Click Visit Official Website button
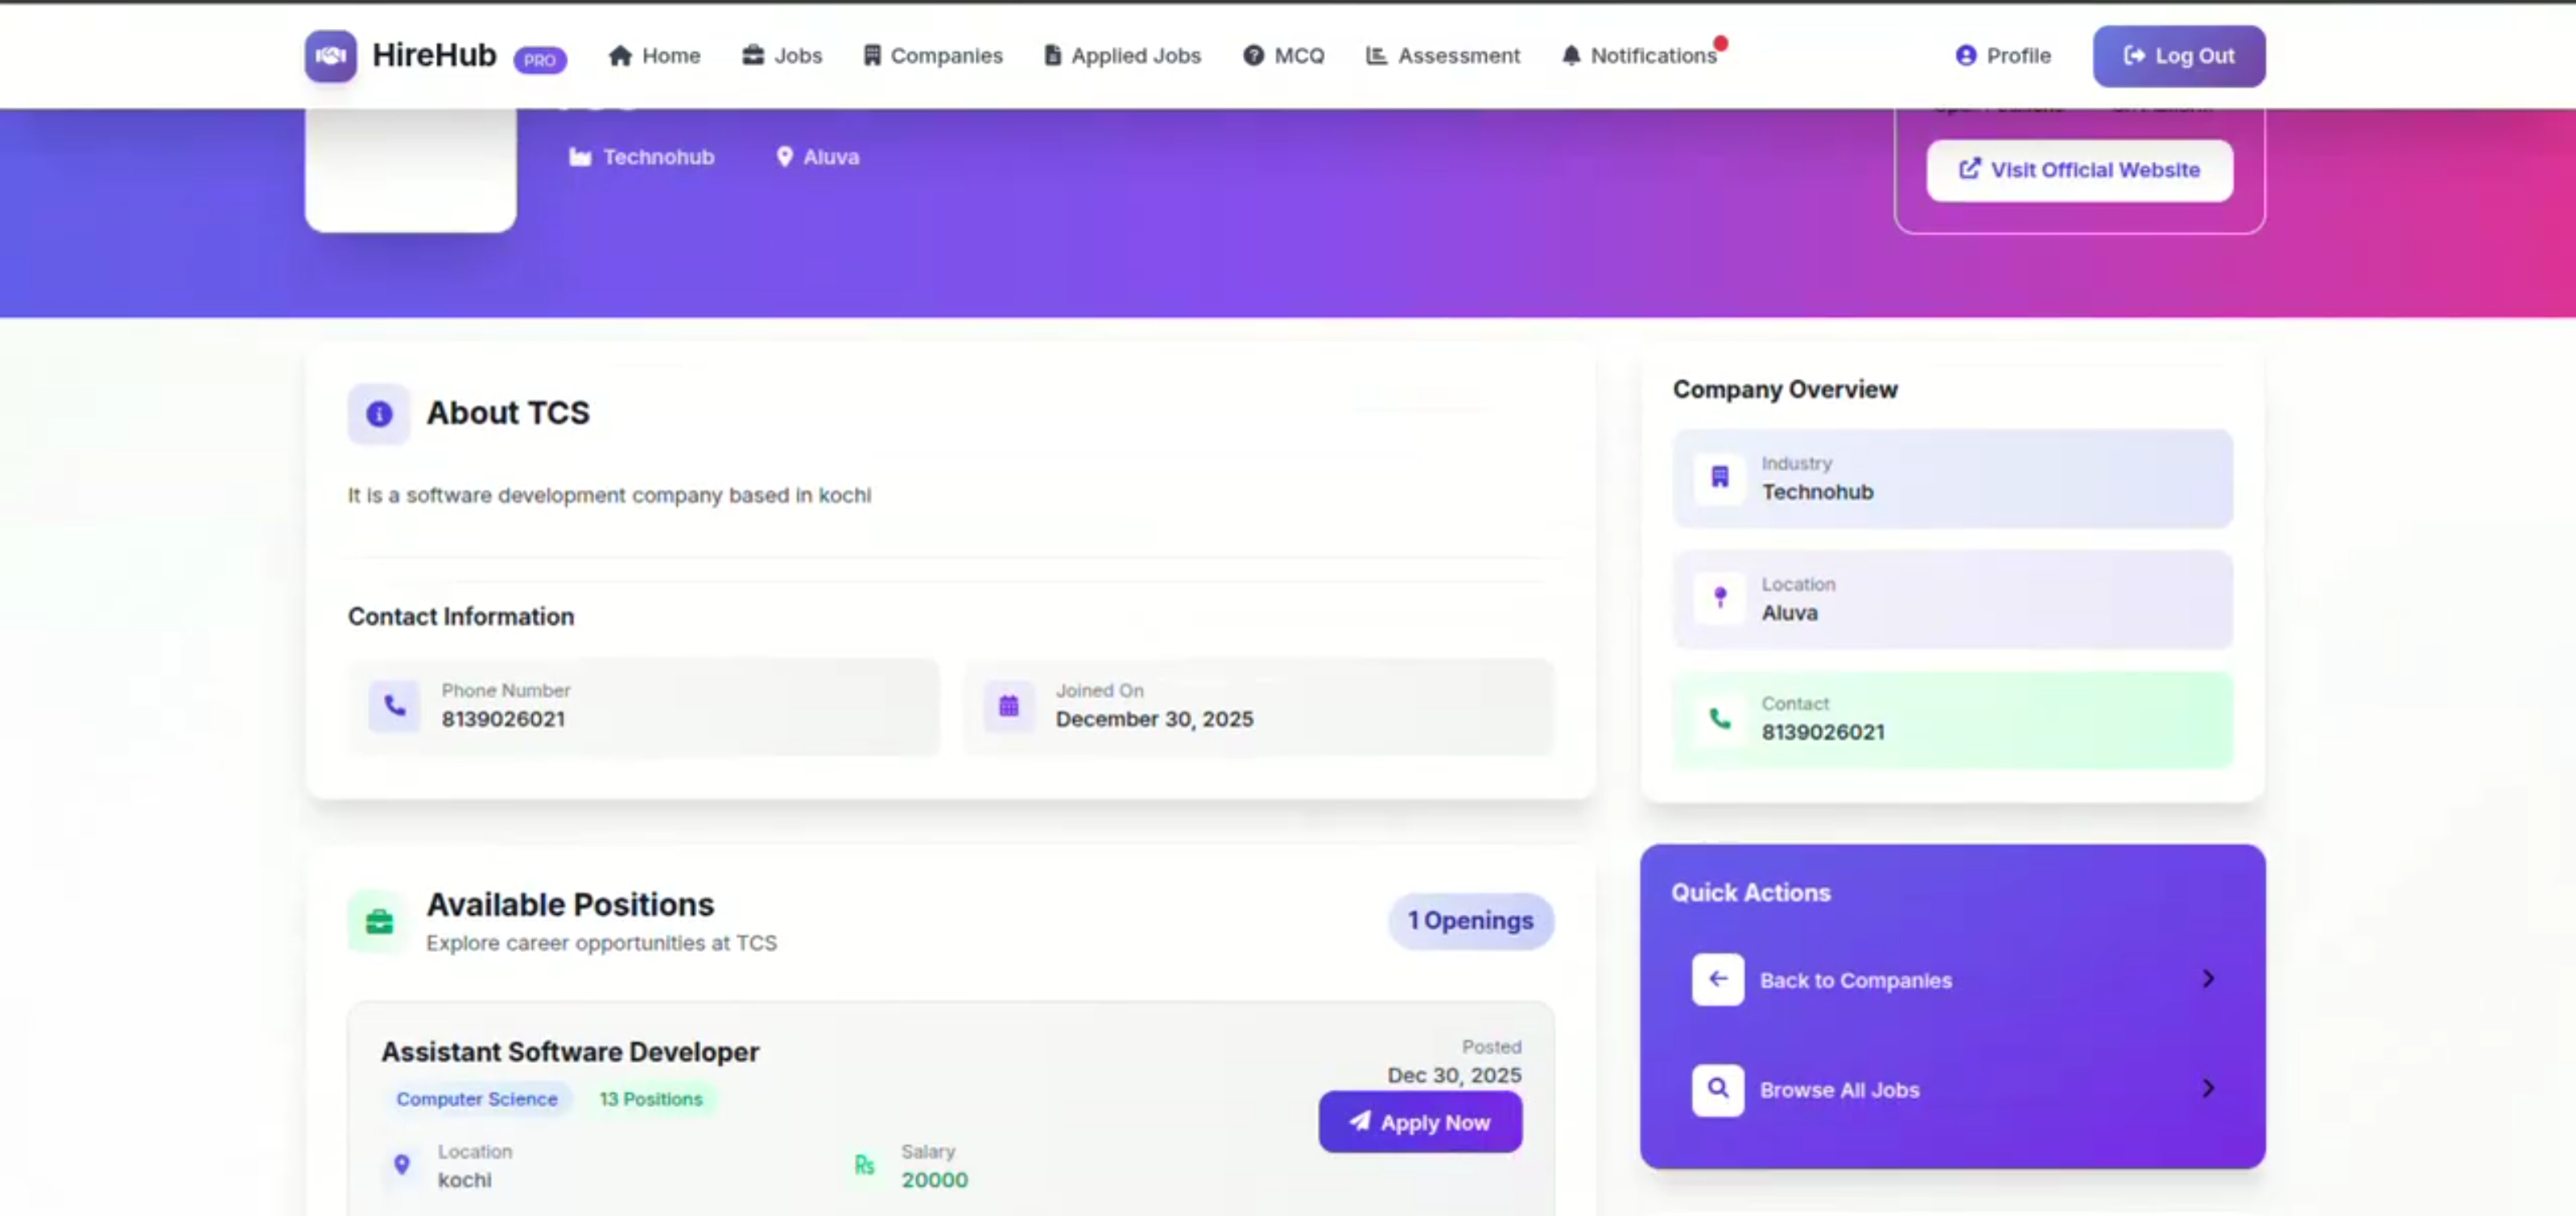The width and height of the screenshot is (2576, 1216). pyautogui.click(x=2080, y=170)
